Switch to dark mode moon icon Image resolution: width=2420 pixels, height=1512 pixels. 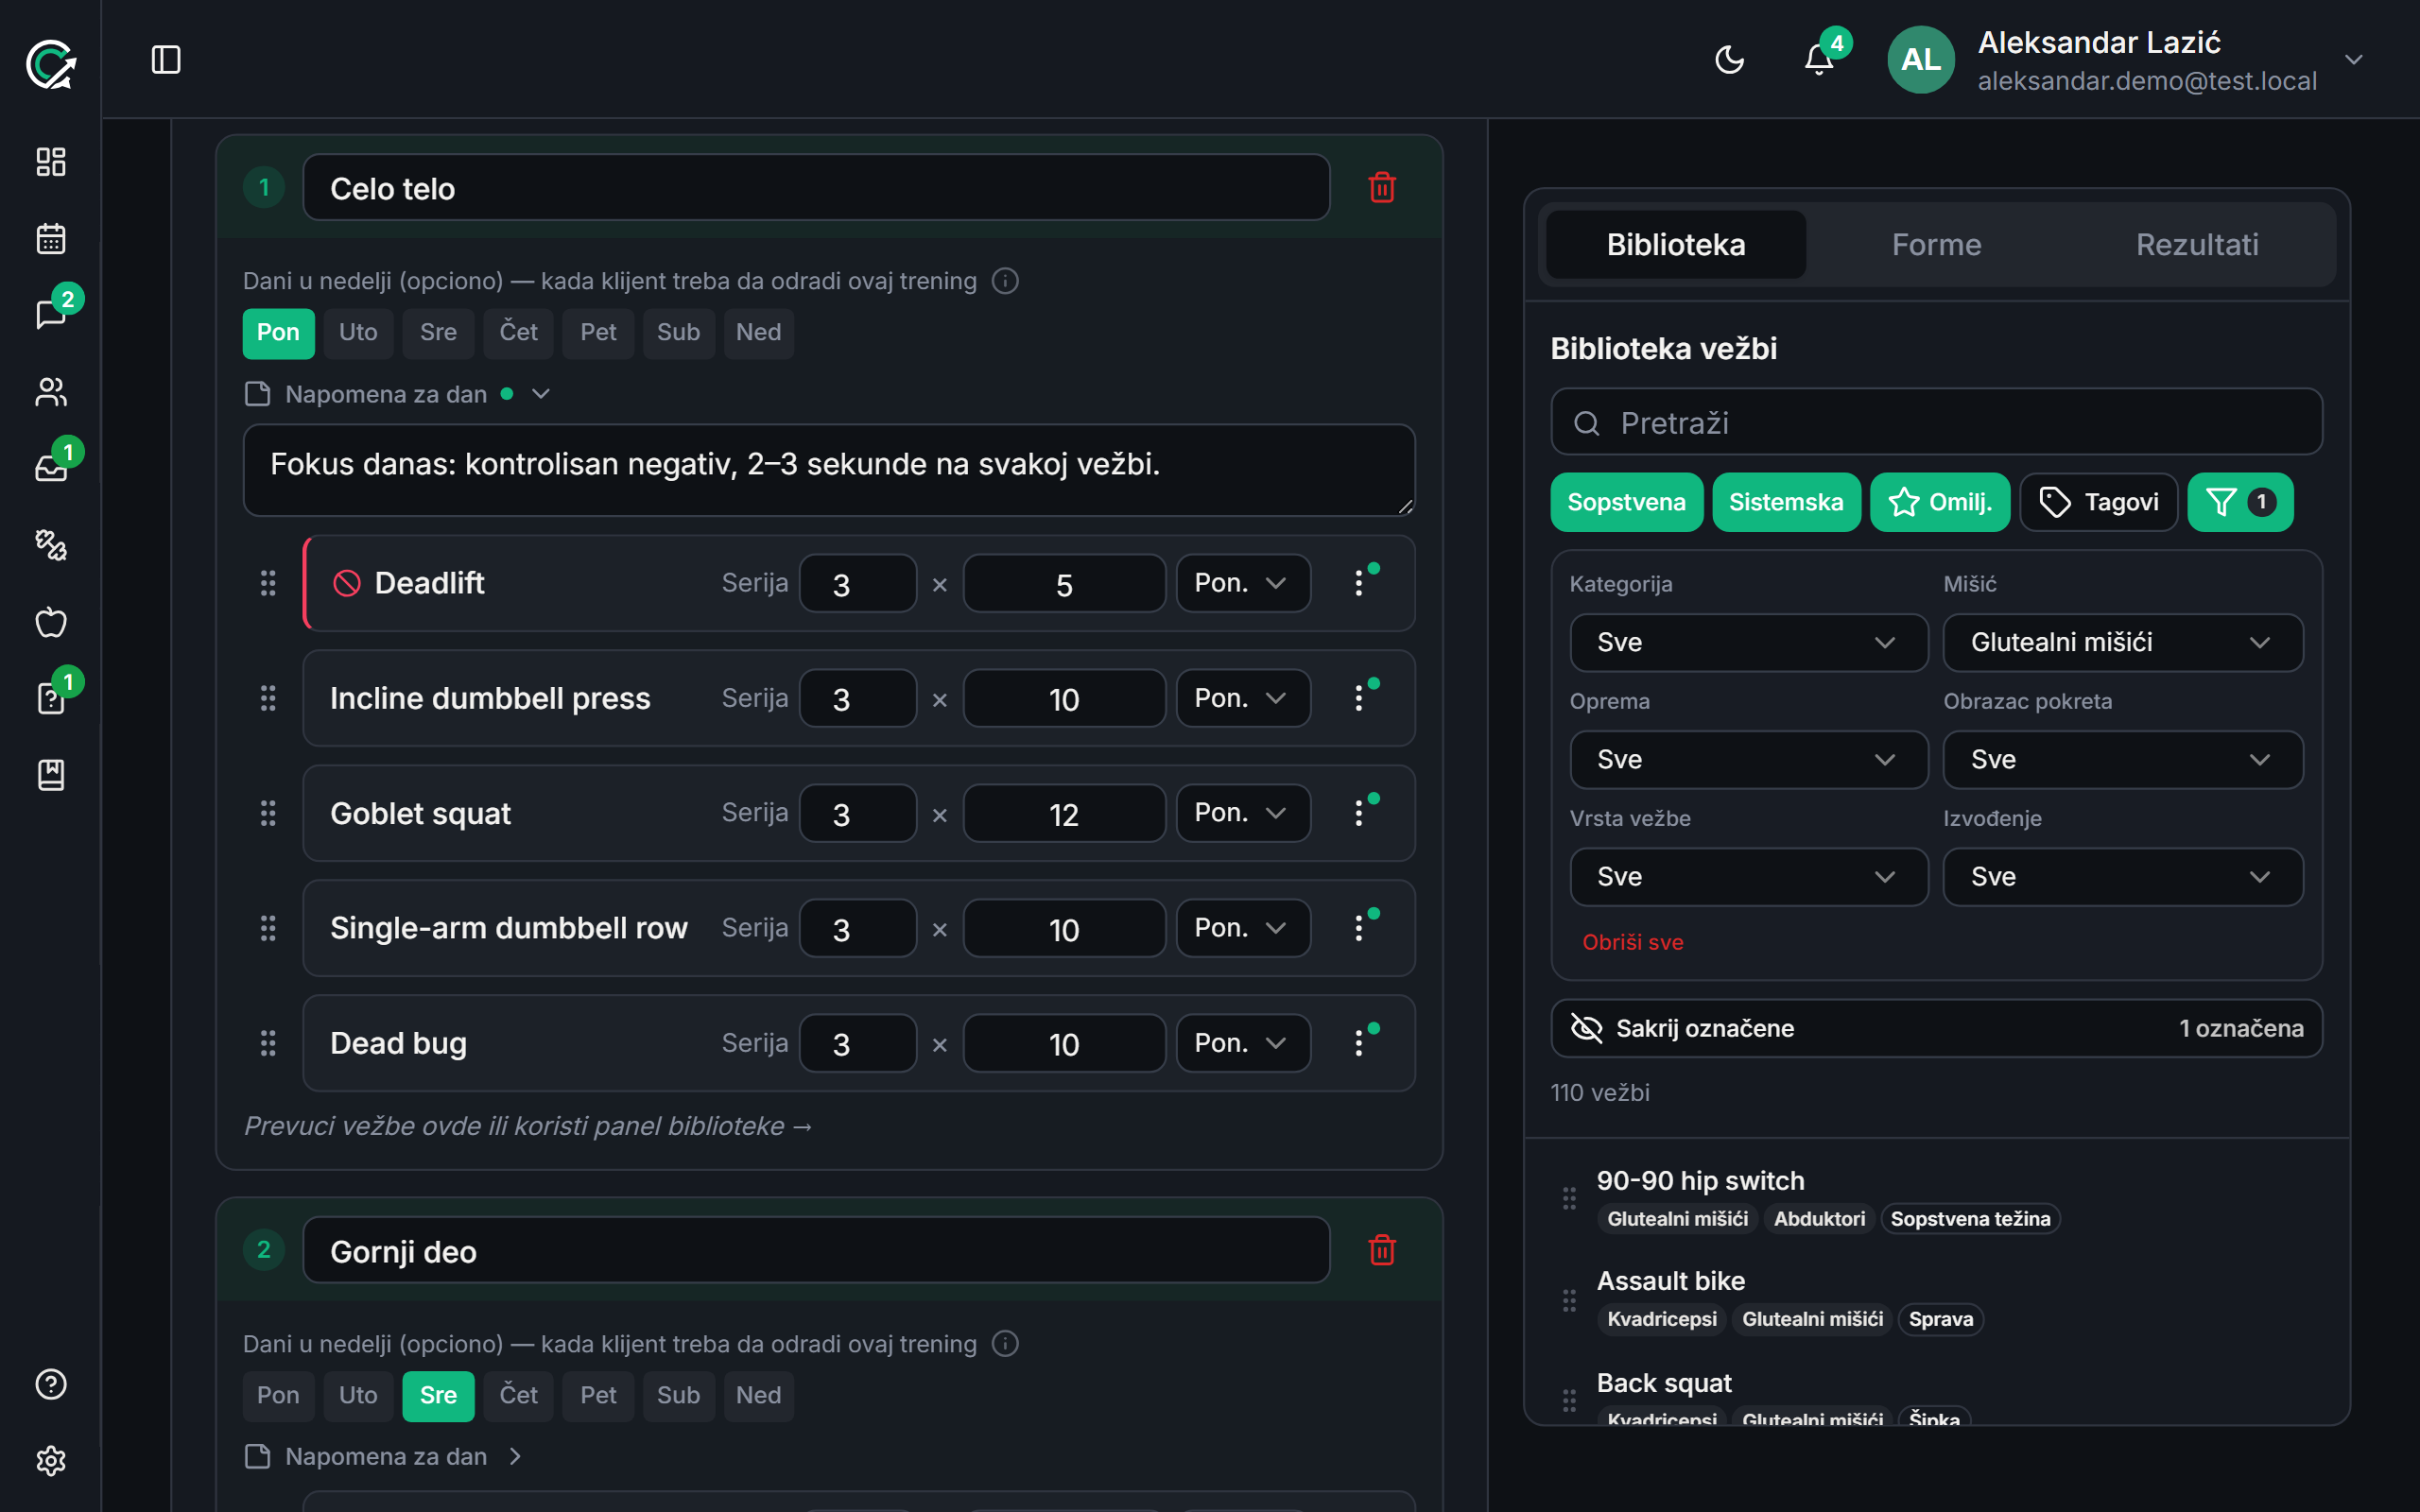pos(1729,60)
